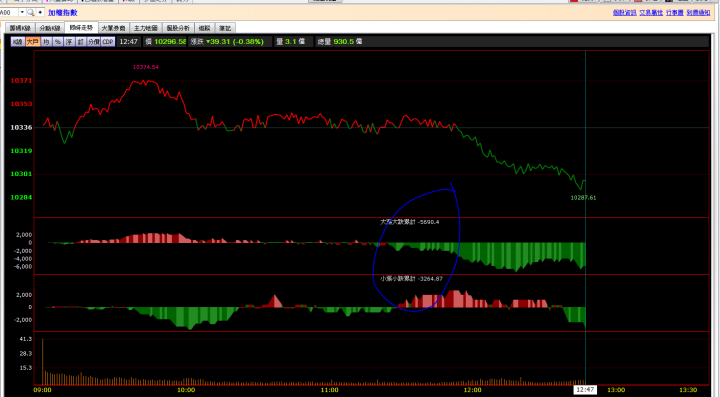Open the 筆記 tab
Viewport: 720px width, 397px height.
point(225,28)
